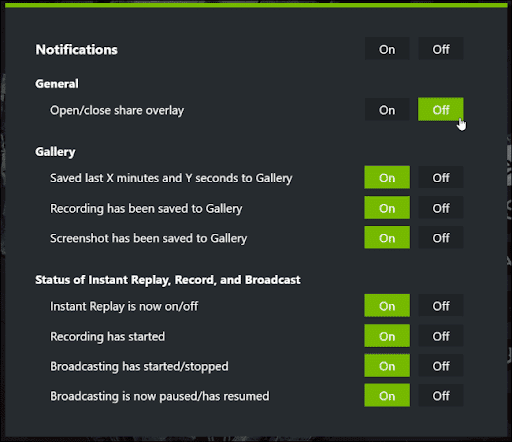Select On for Broadcasting paused/resumed notification
The height and width of the screenshot is (442, 512).
tap(387, 396)
